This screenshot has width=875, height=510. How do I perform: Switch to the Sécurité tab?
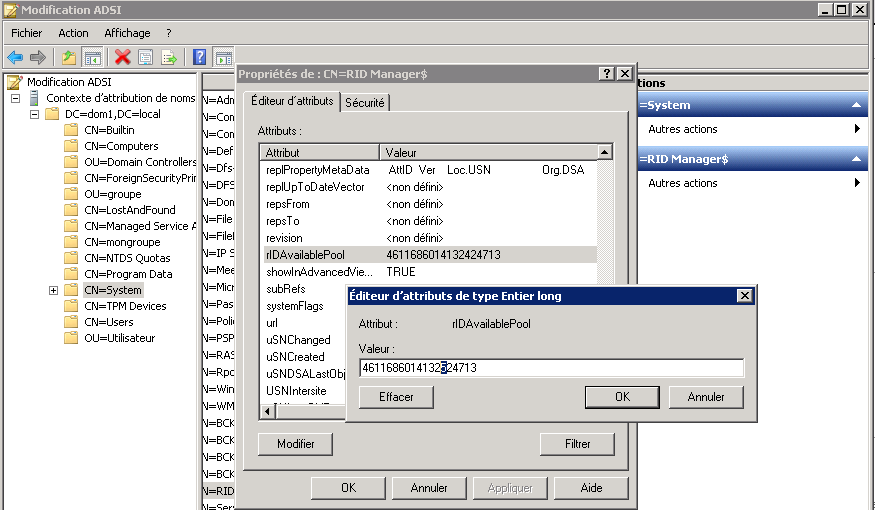365,102
